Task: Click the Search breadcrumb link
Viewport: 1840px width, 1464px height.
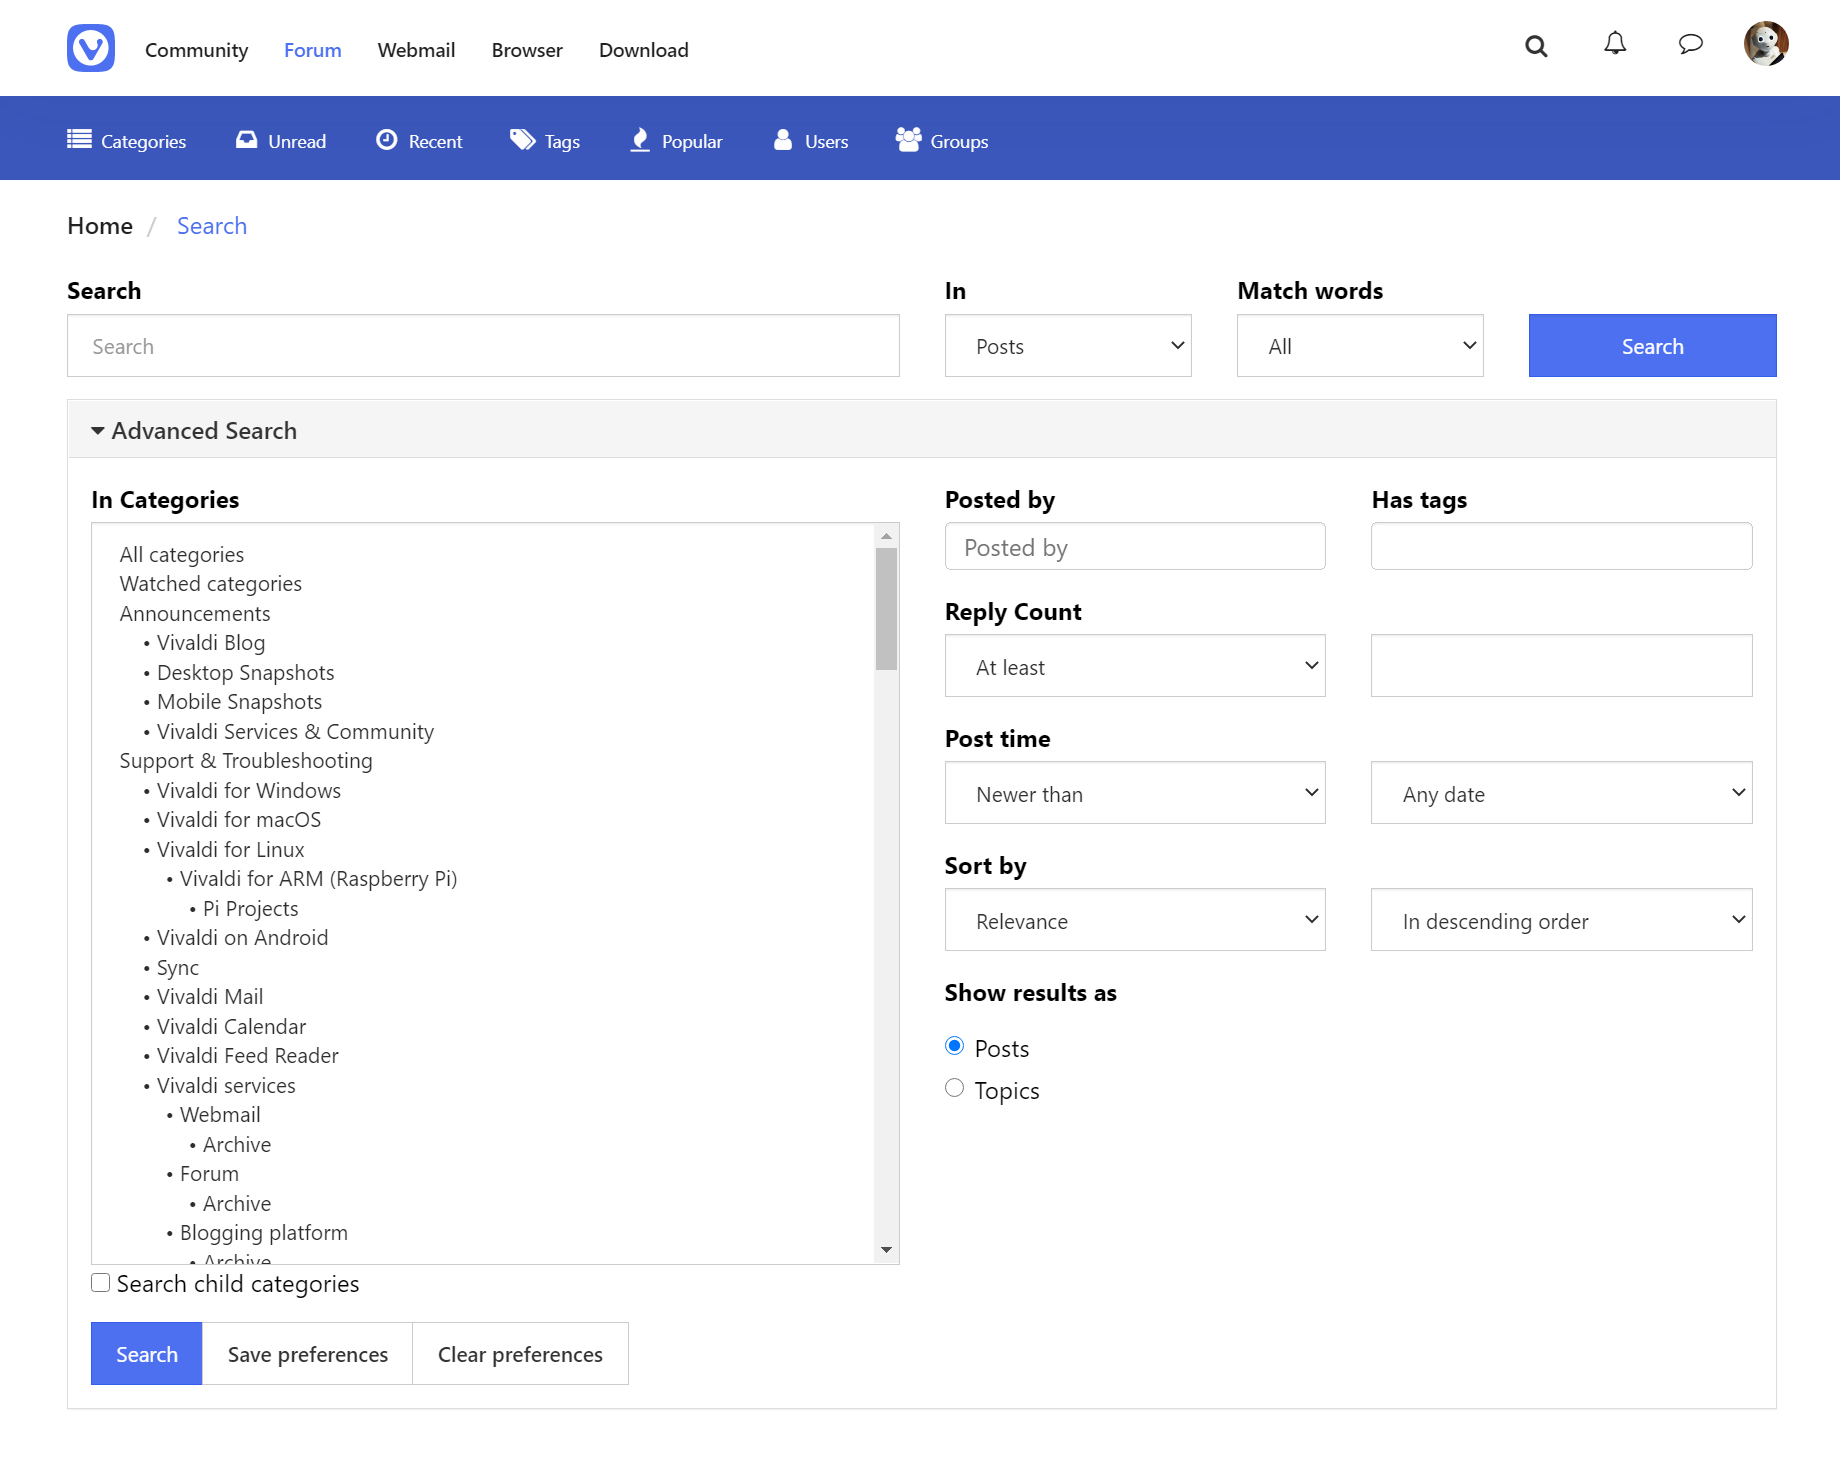Action: point(212,226)
